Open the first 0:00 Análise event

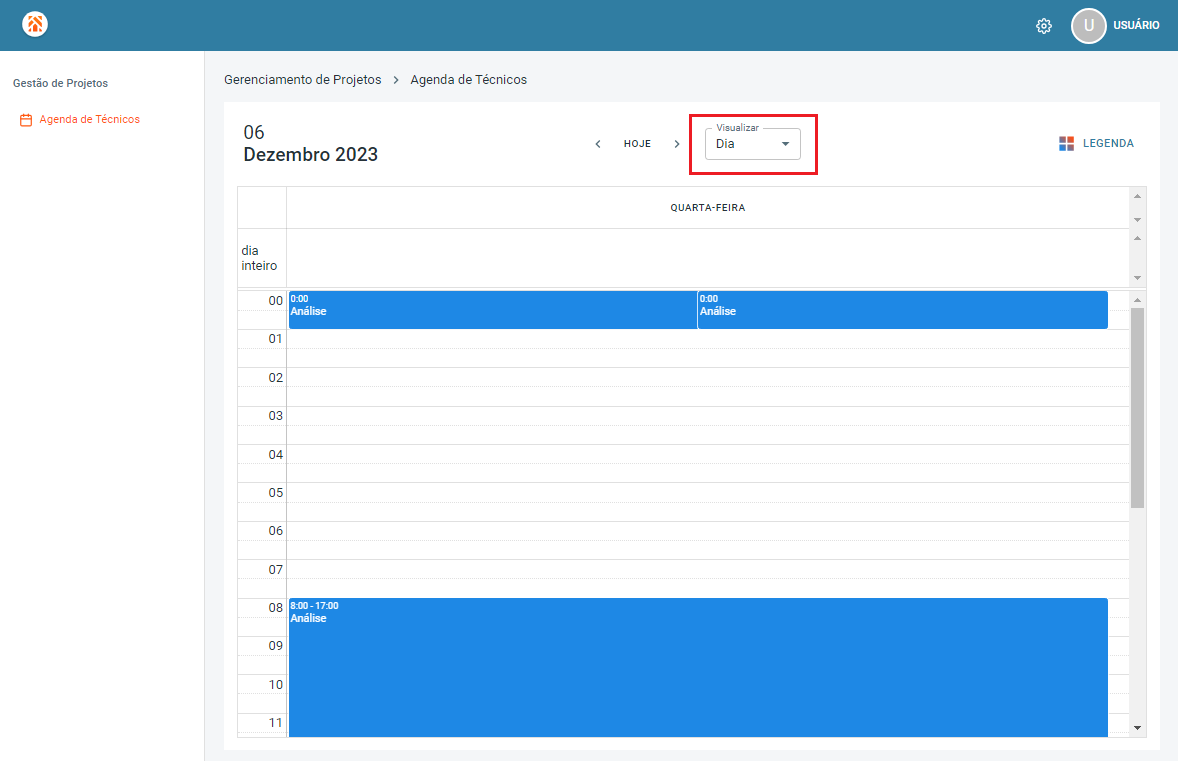tap(493, 310)
